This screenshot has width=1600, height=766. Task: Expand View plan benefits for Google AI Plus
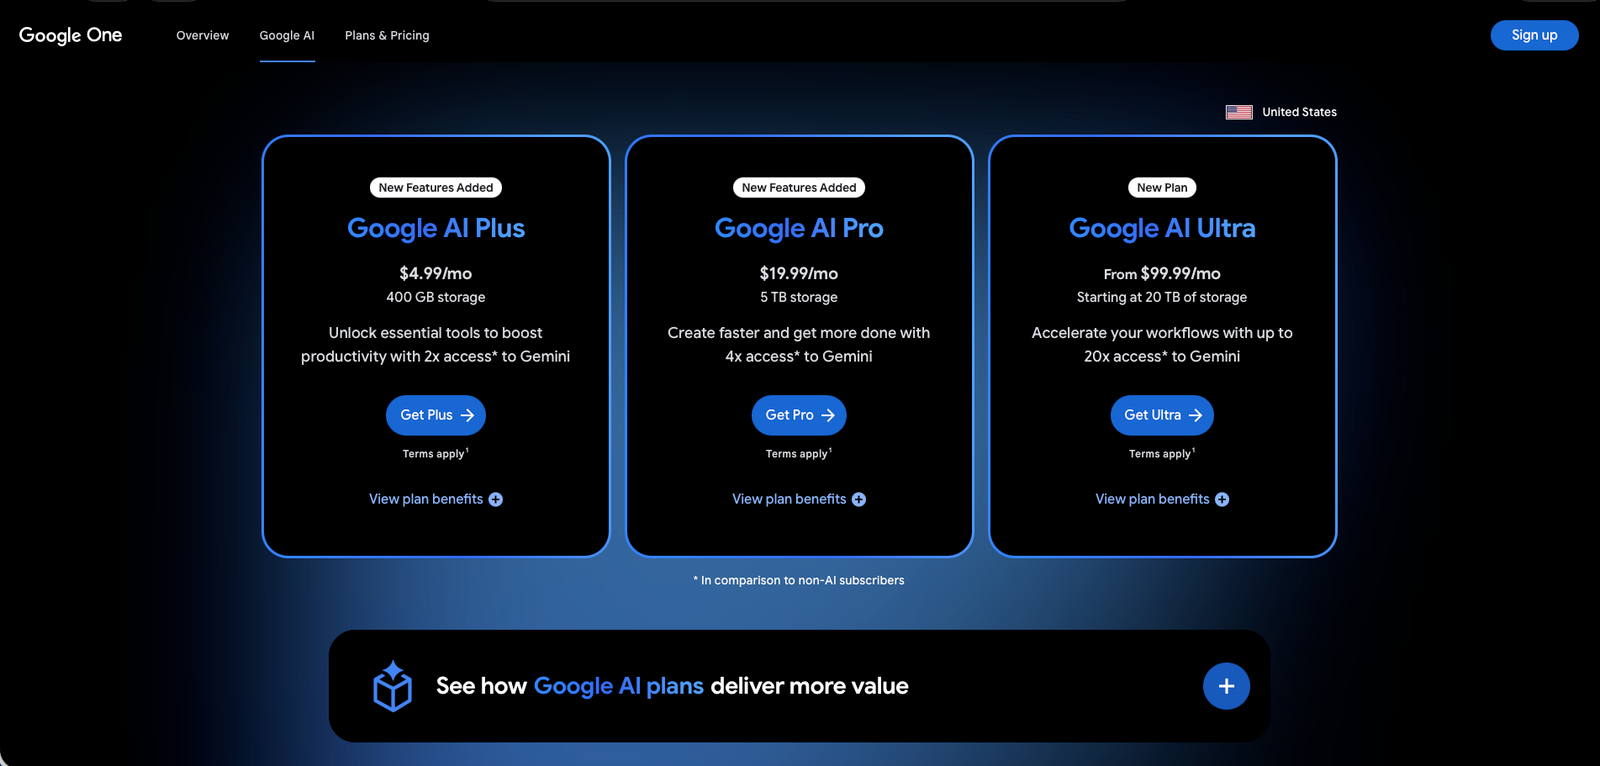[436, 499]
